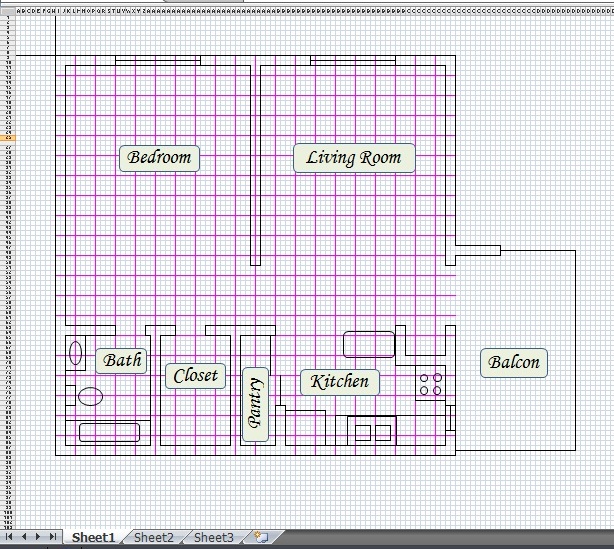Click the highlighted orange row header

(7, 138)
